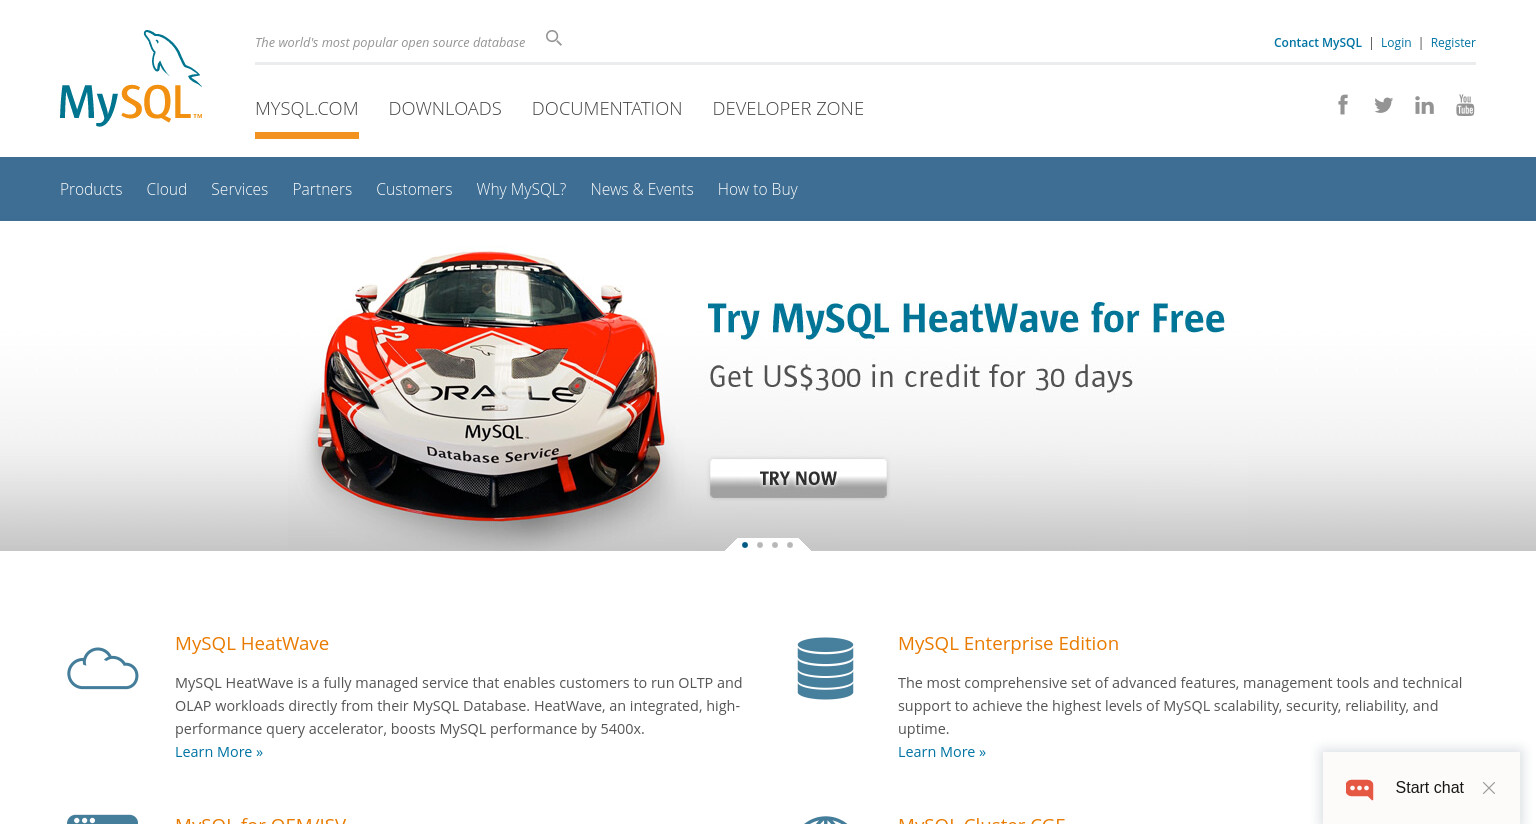Click the cloud icon beside MySQL HeatWave

pos(103,668)
